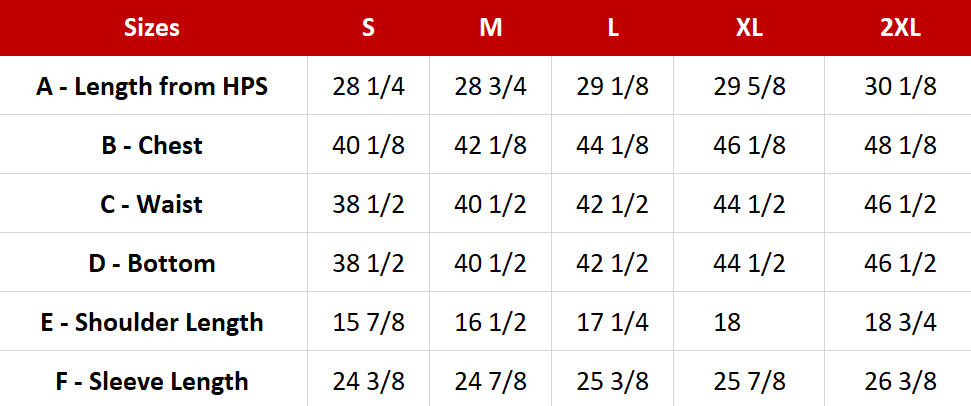Click the S length value 28 1/4
Viewport: 971px width, 406px height.
tap(368, 86)
